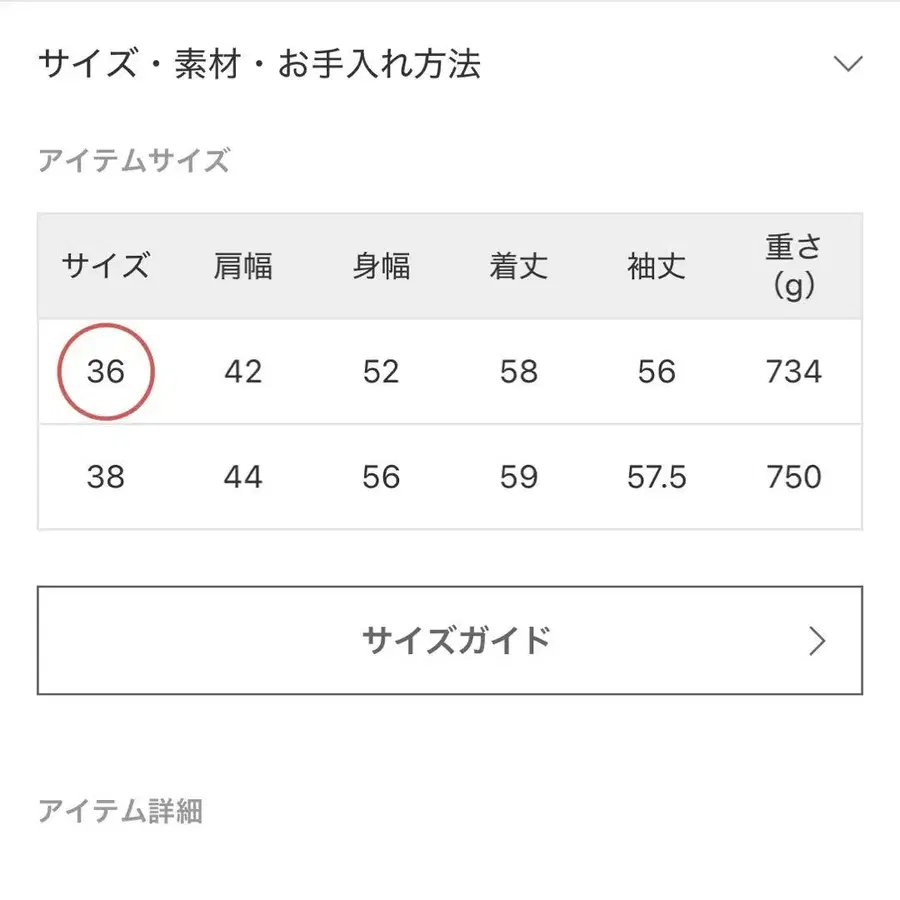Screen dimensions: 900x900
Task: Click the 身幅 column header
Action: (381, 267)
